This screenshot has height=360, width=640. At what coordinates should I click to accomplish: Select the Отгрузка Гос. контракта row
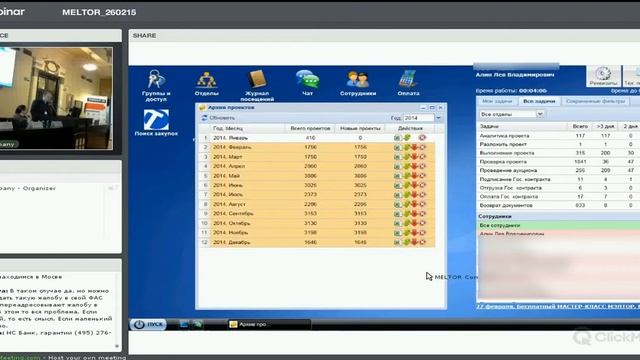point(559,188)
